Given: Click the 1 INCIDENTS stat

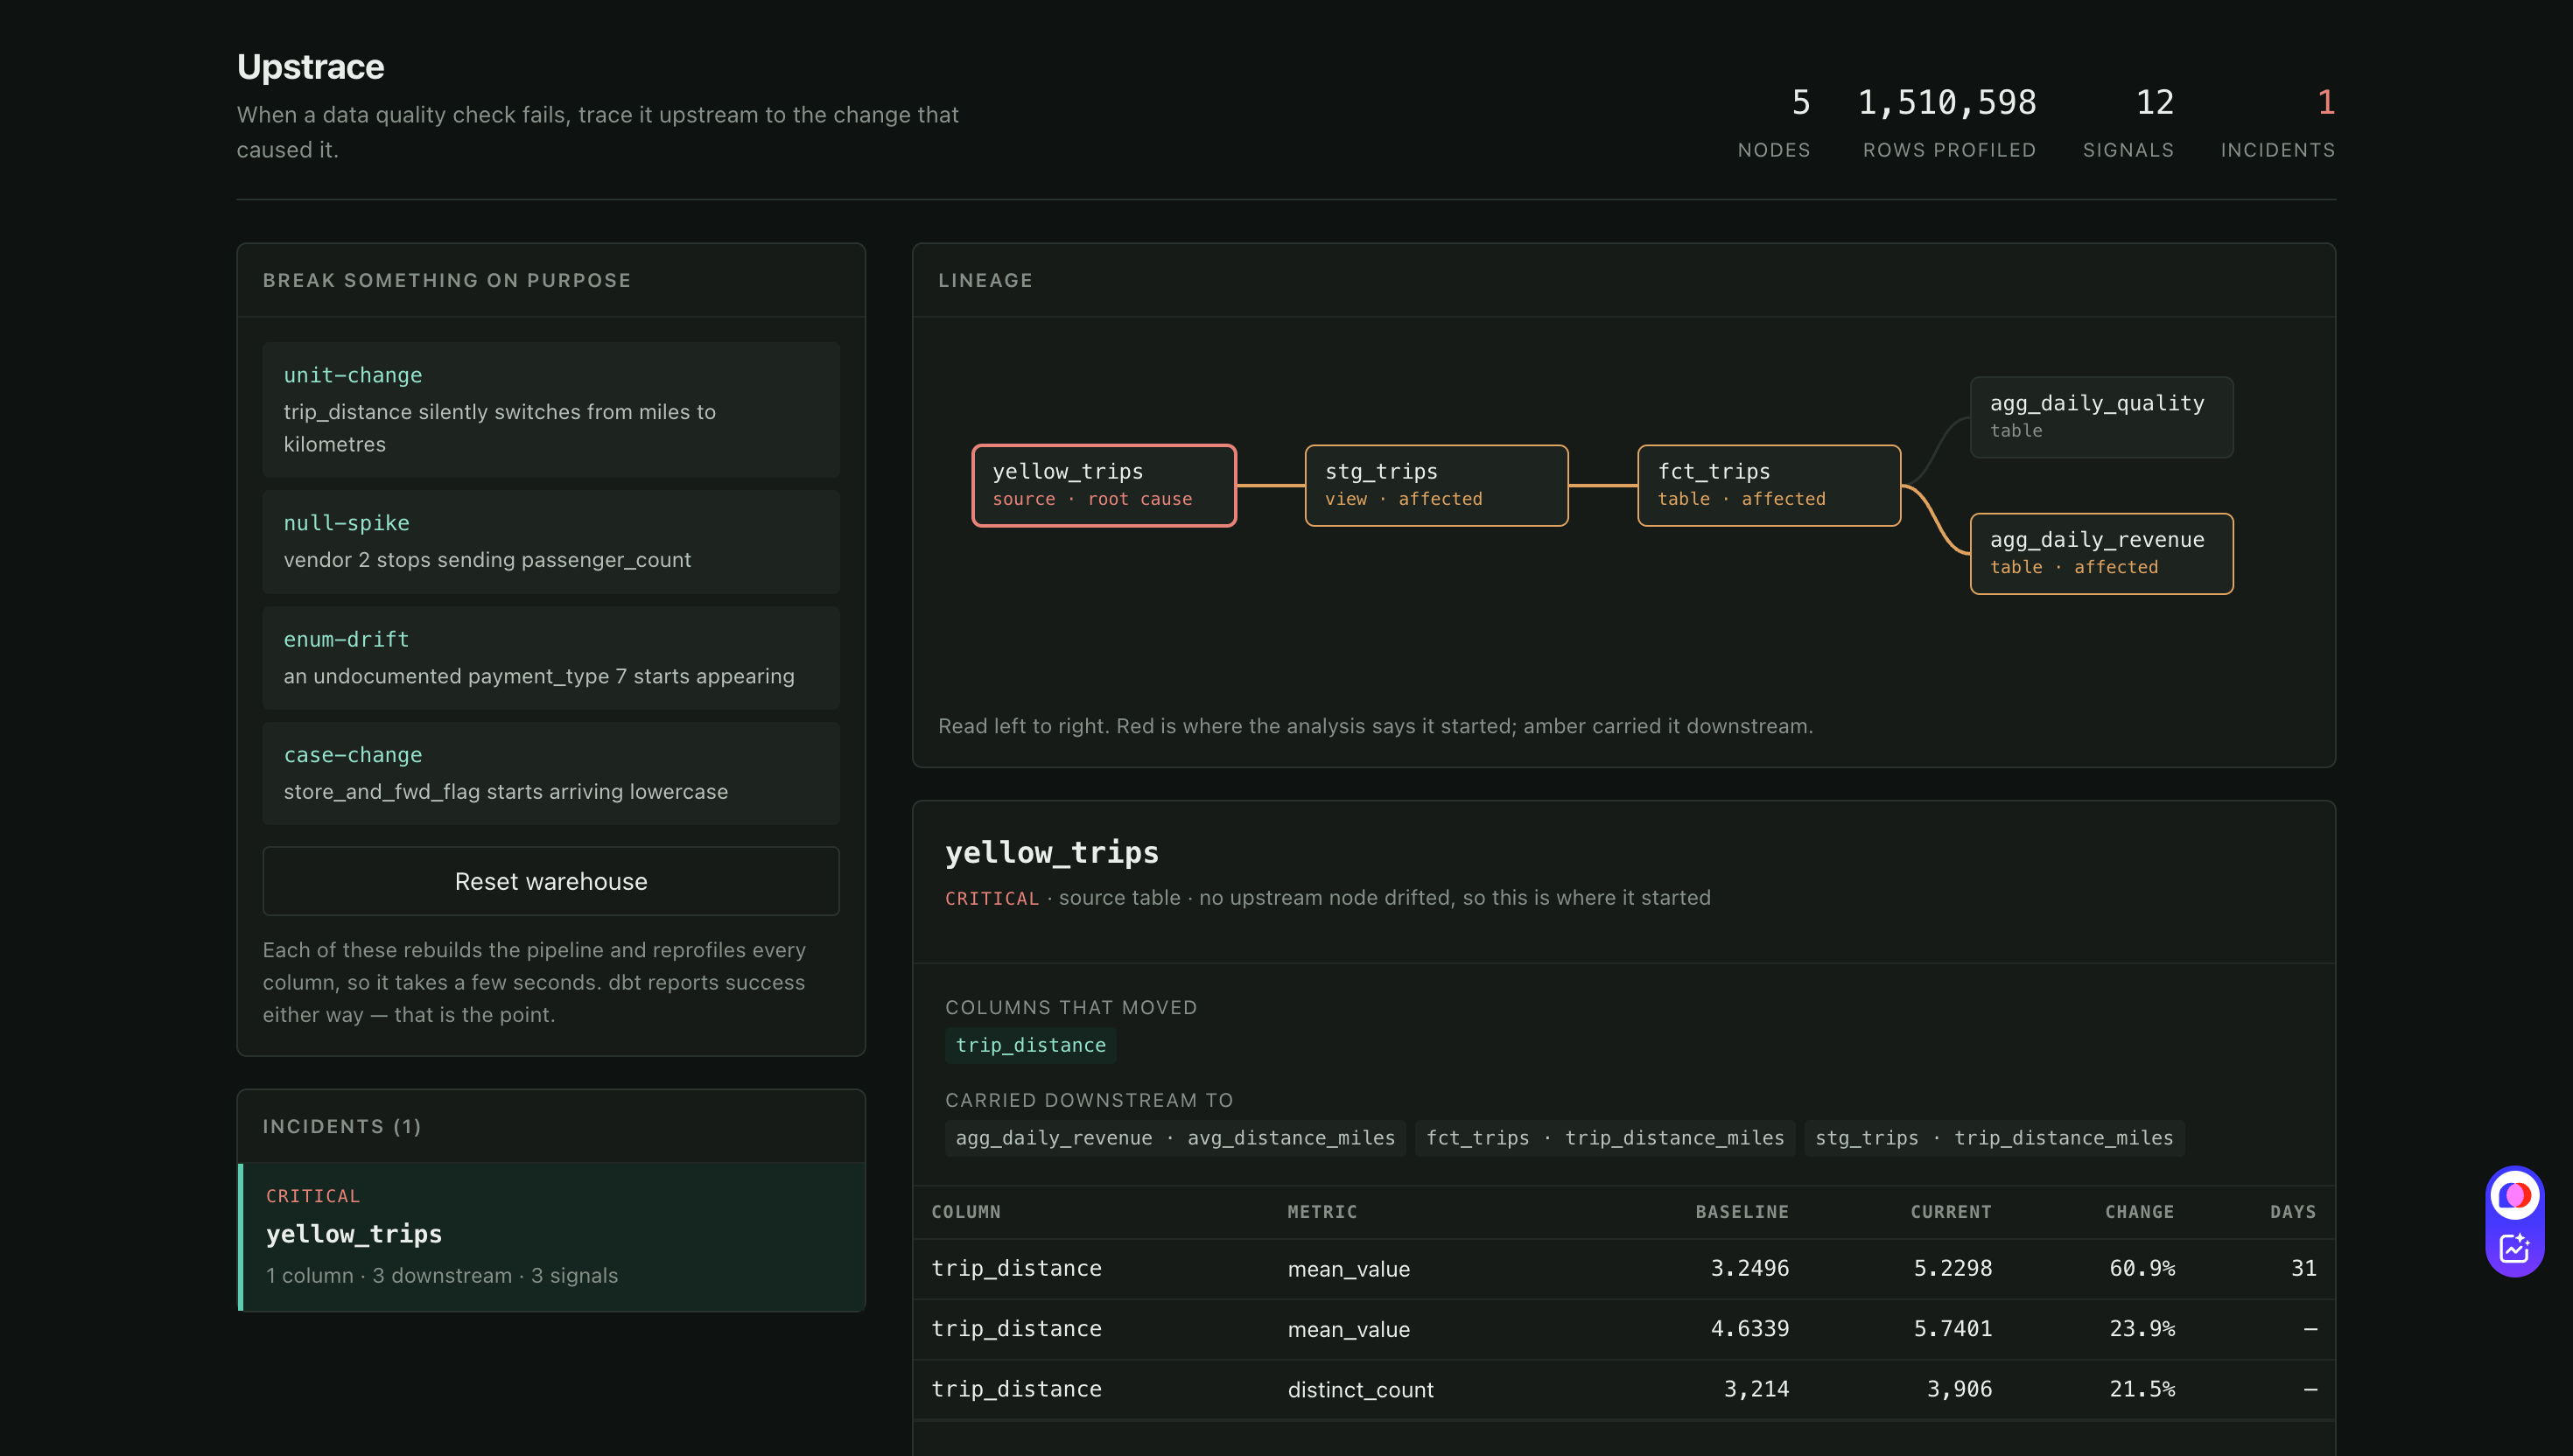Looking at the screenshot, I should tap(2278, 123).
